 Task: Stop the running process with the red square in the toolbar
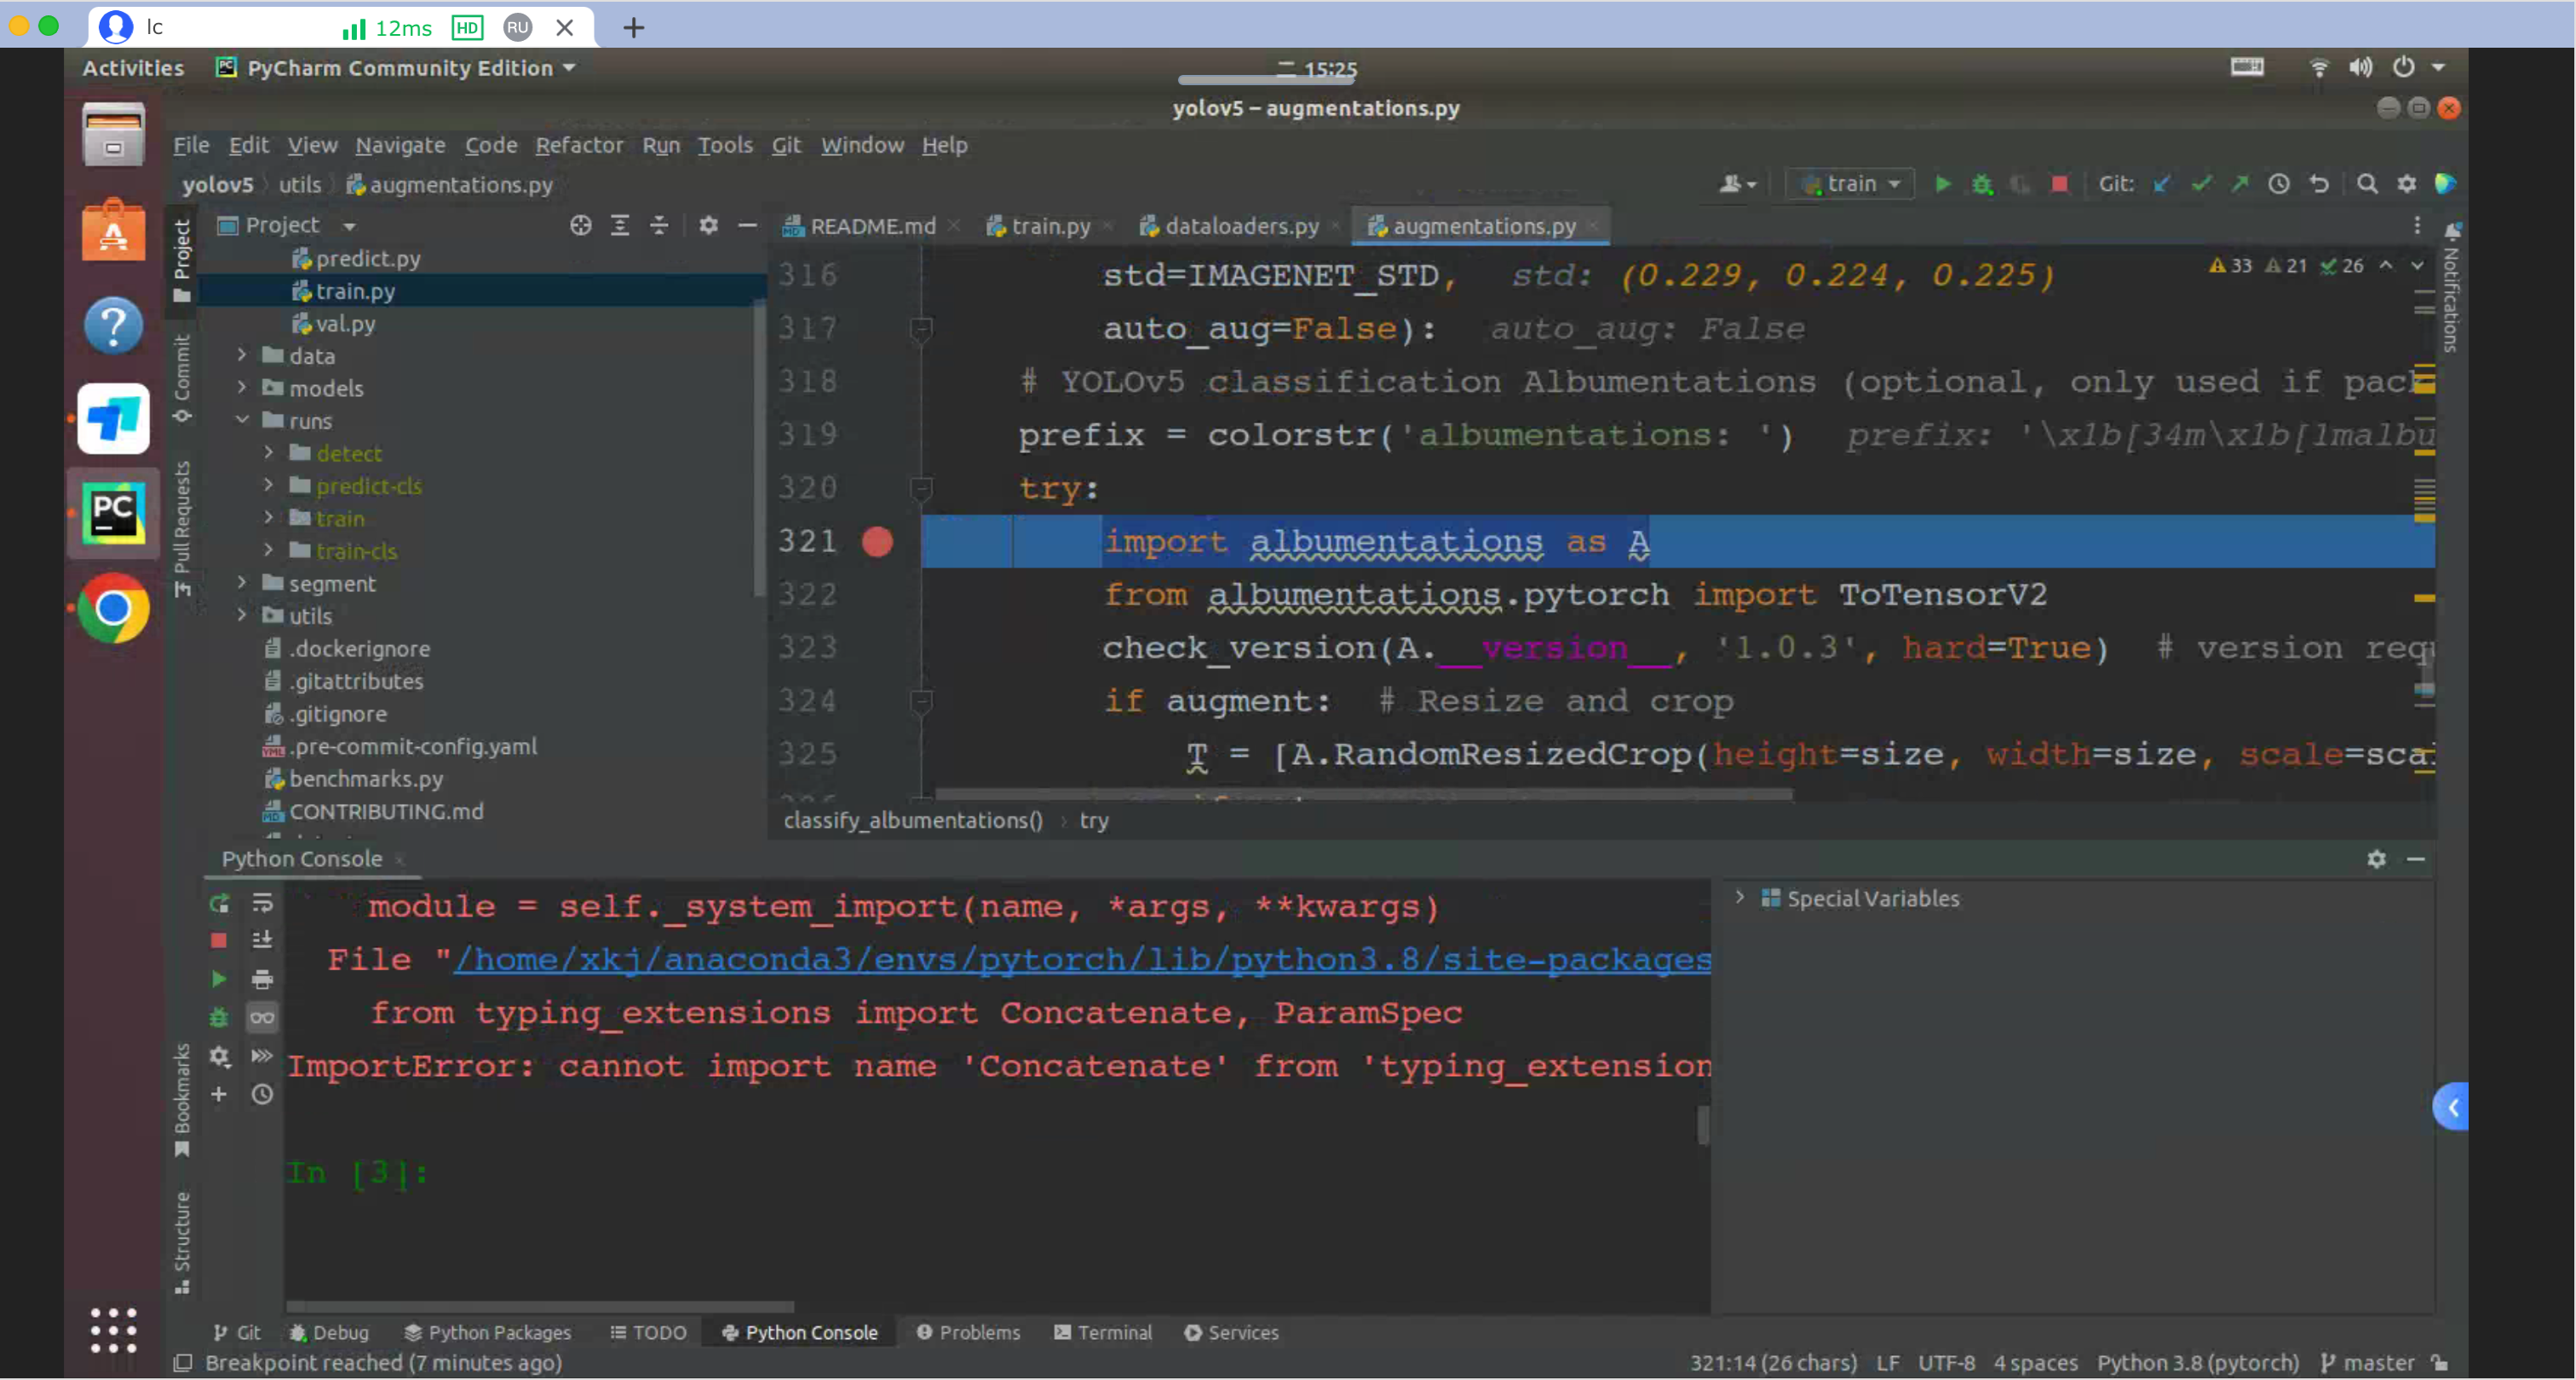pyautogui.click(x=2059, y=184)
